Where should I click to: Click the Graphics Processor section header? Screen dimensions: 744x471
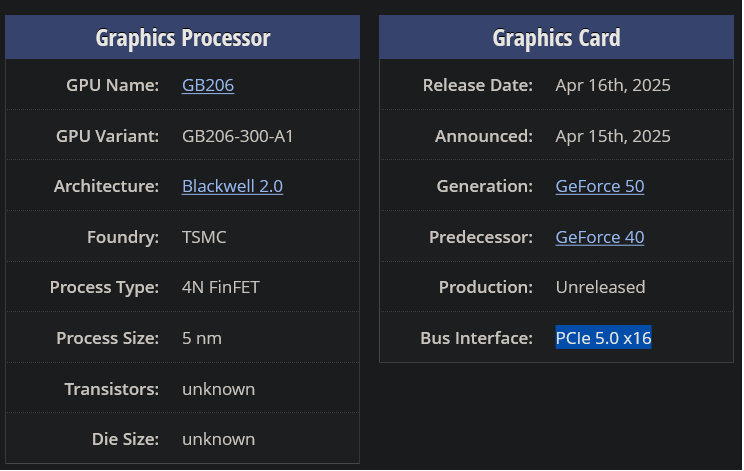pos(183,38)
